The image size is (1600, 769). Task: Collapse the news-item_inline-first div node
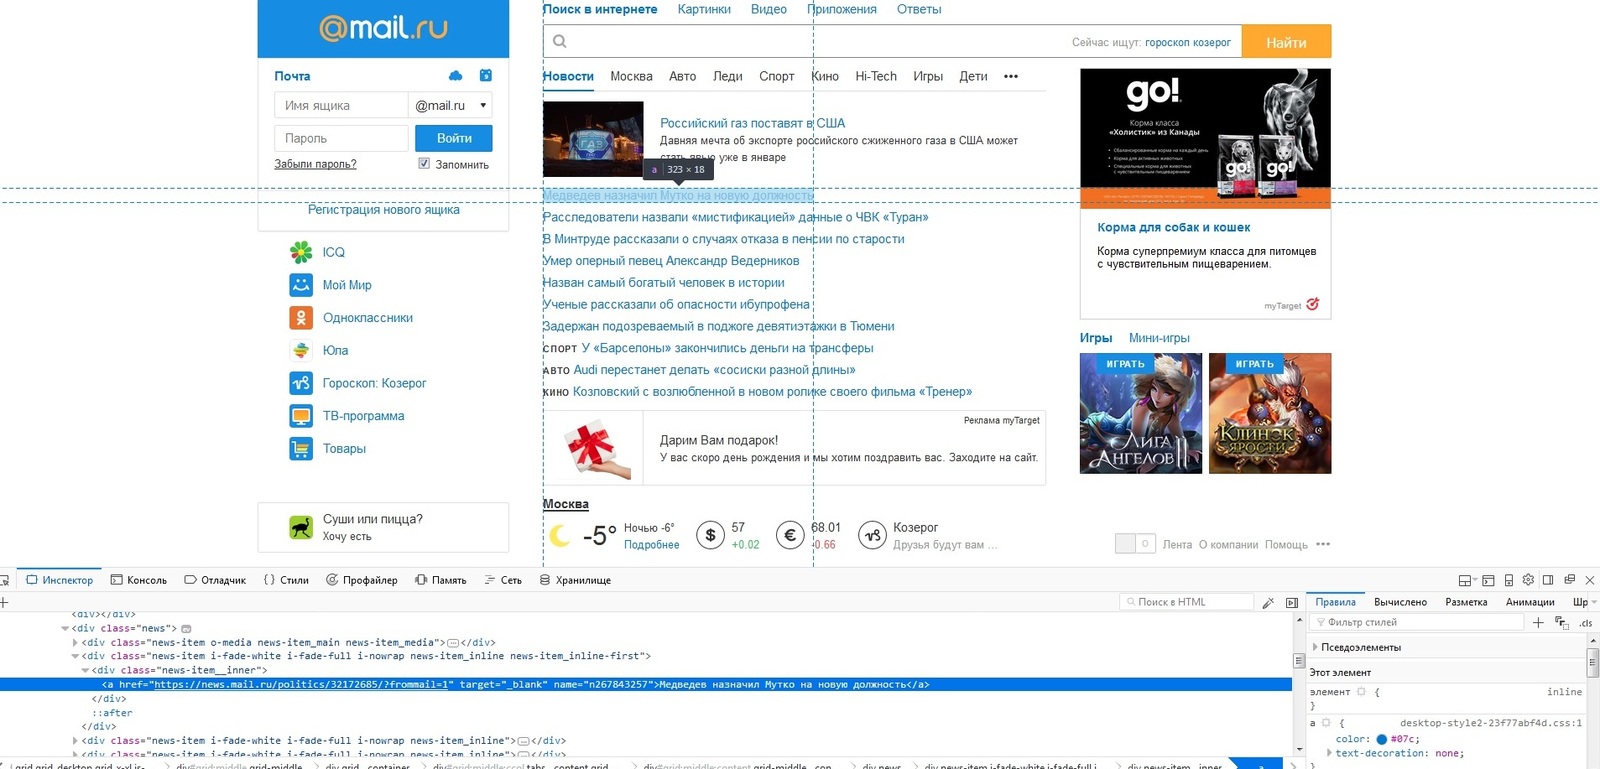pyautogui.click(x=75, y=656)
